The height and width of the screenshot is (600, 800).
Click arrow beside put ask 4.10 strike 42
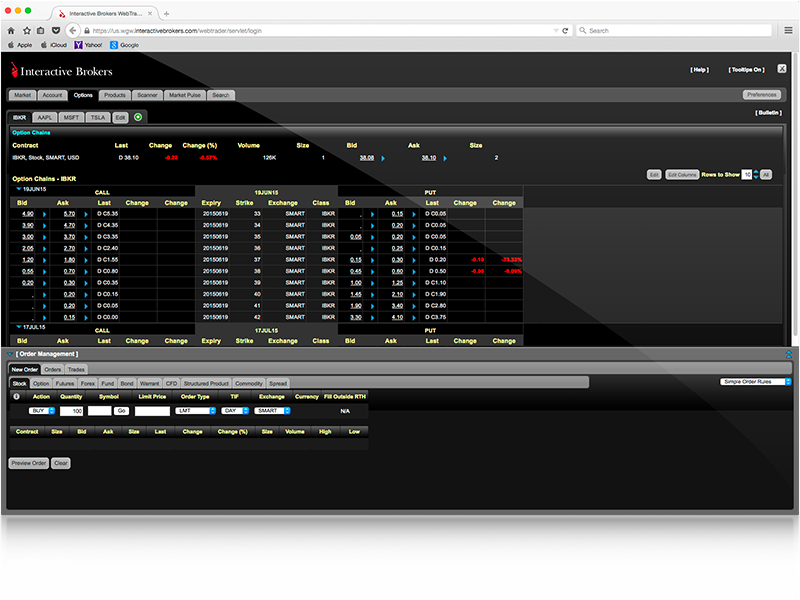point(414,317)
